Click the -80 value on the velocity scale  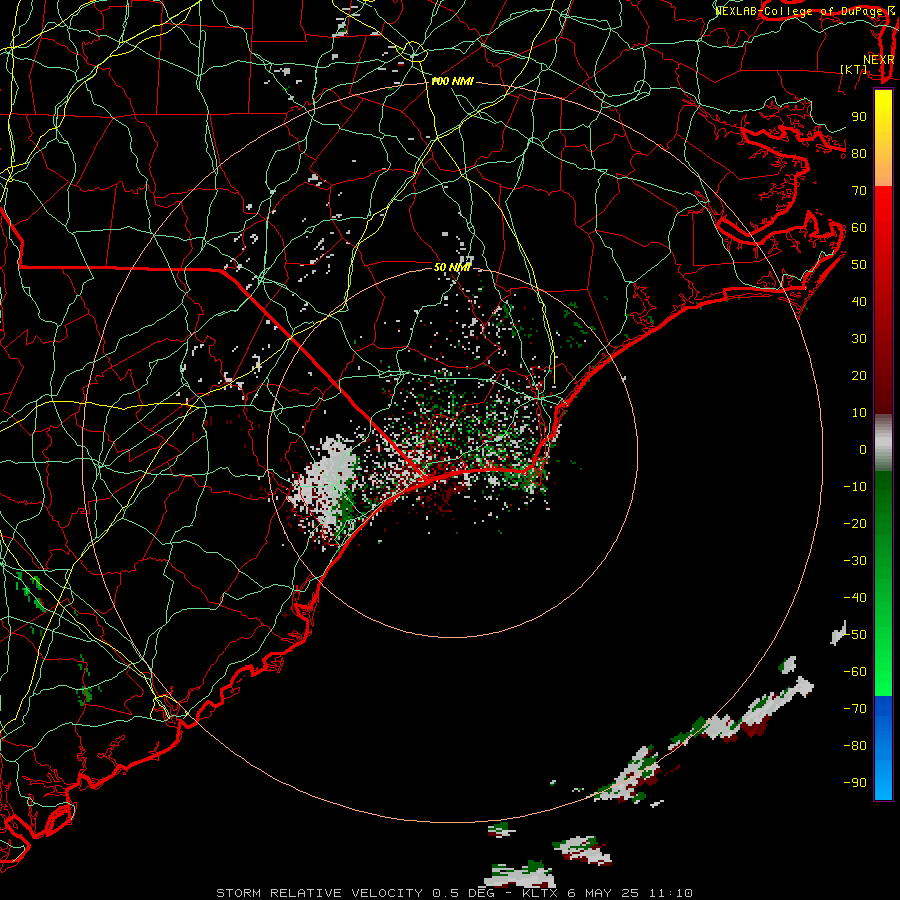click(x=855, y=746)
